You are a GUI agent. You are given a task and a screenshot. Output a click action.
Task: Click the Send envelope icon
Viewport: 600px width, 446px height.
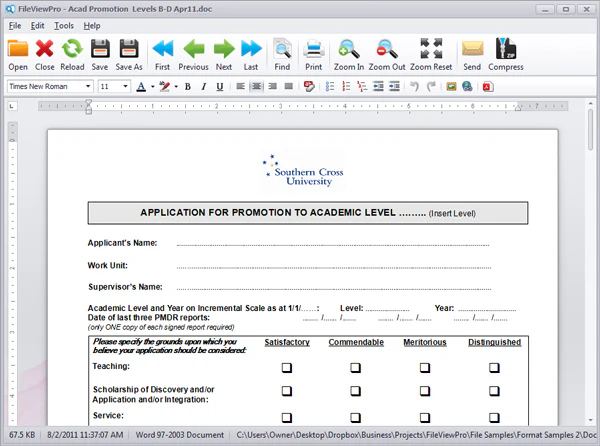(x=472, y=49)
